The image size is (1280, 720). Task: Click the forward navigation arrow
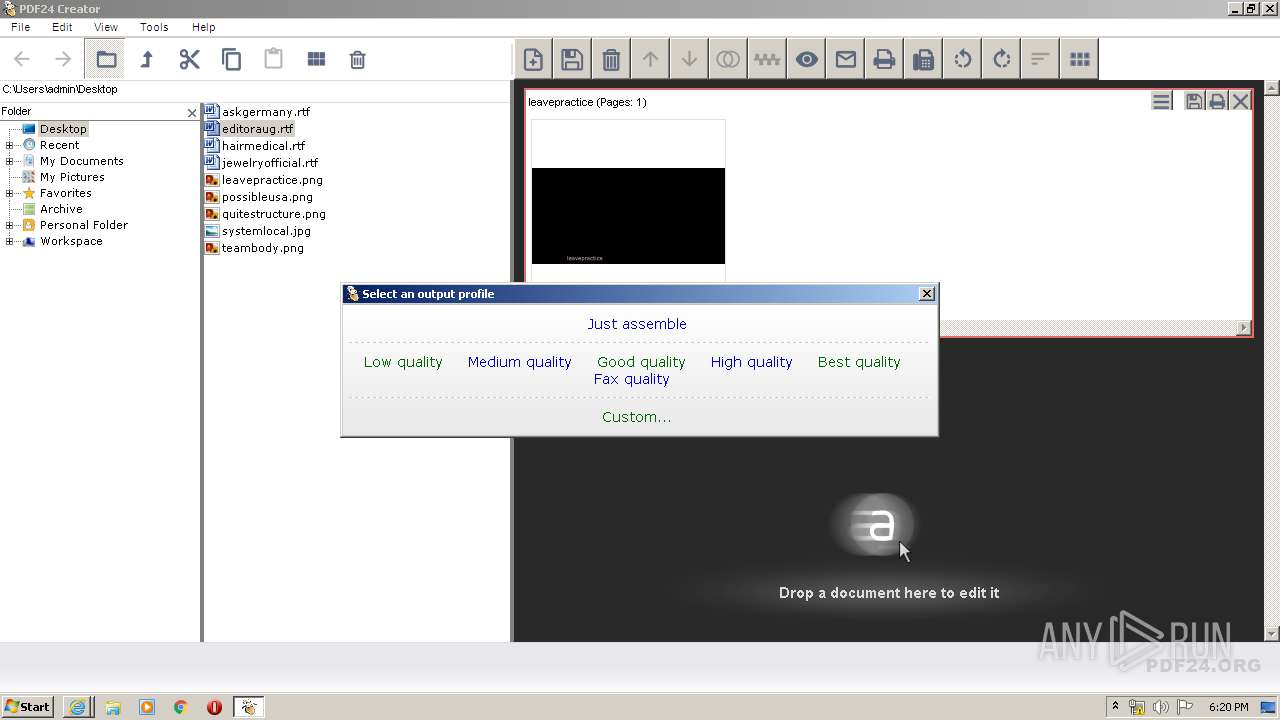(63, 60)
